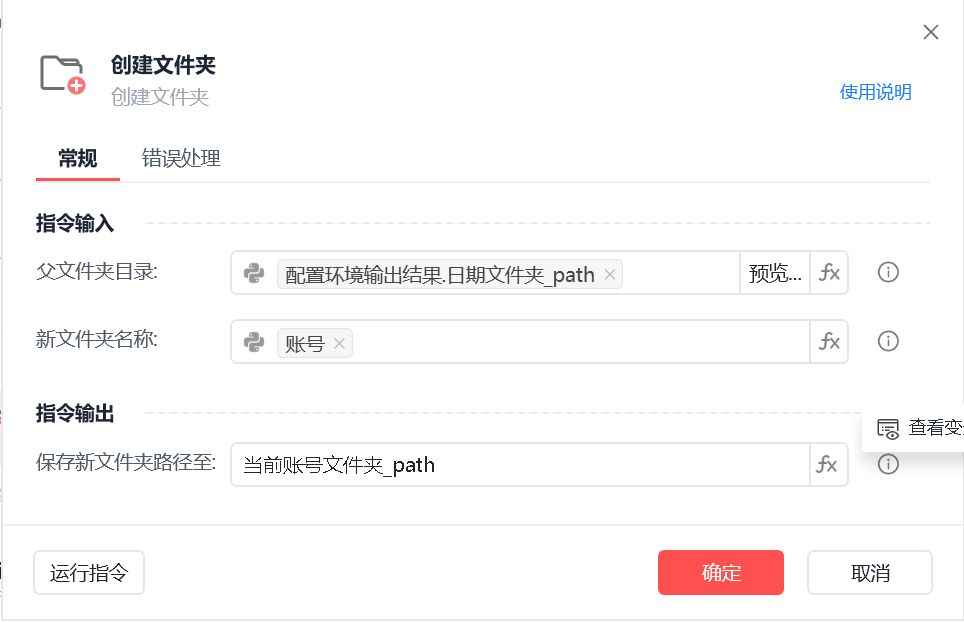The image size is (964, 622).
Task: Click fx icon for save path output
Action: point(829,465)
